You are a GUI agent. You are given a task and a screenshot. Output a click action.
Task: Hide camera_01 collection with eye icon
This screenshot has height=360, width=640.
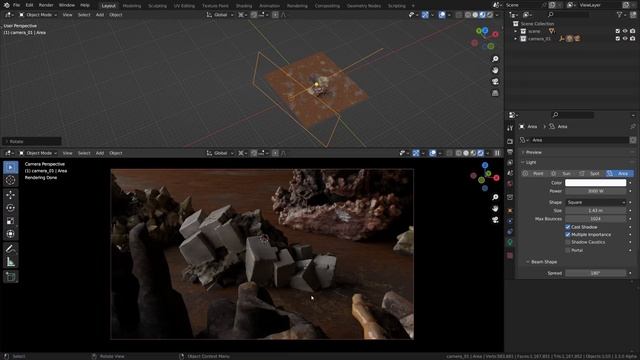(x=625, y=39)
